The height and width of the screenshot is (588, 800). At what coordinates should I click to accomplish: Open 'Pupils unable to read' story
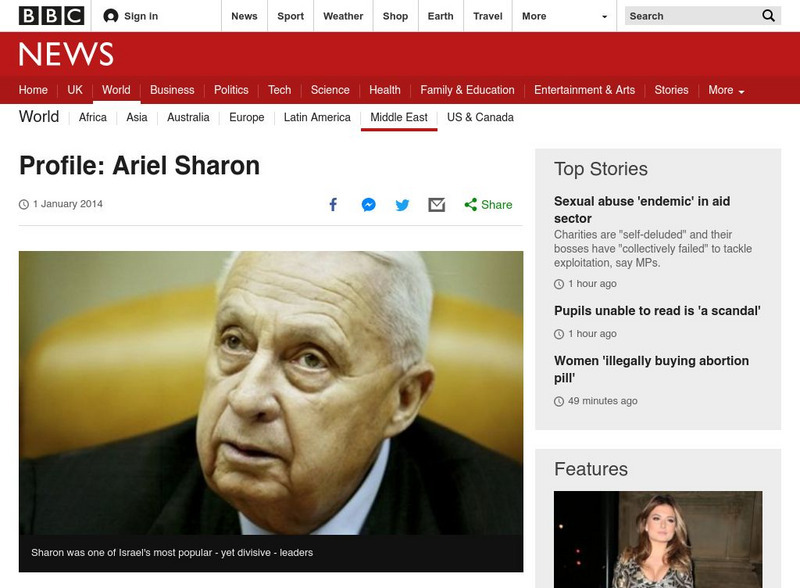657,311
